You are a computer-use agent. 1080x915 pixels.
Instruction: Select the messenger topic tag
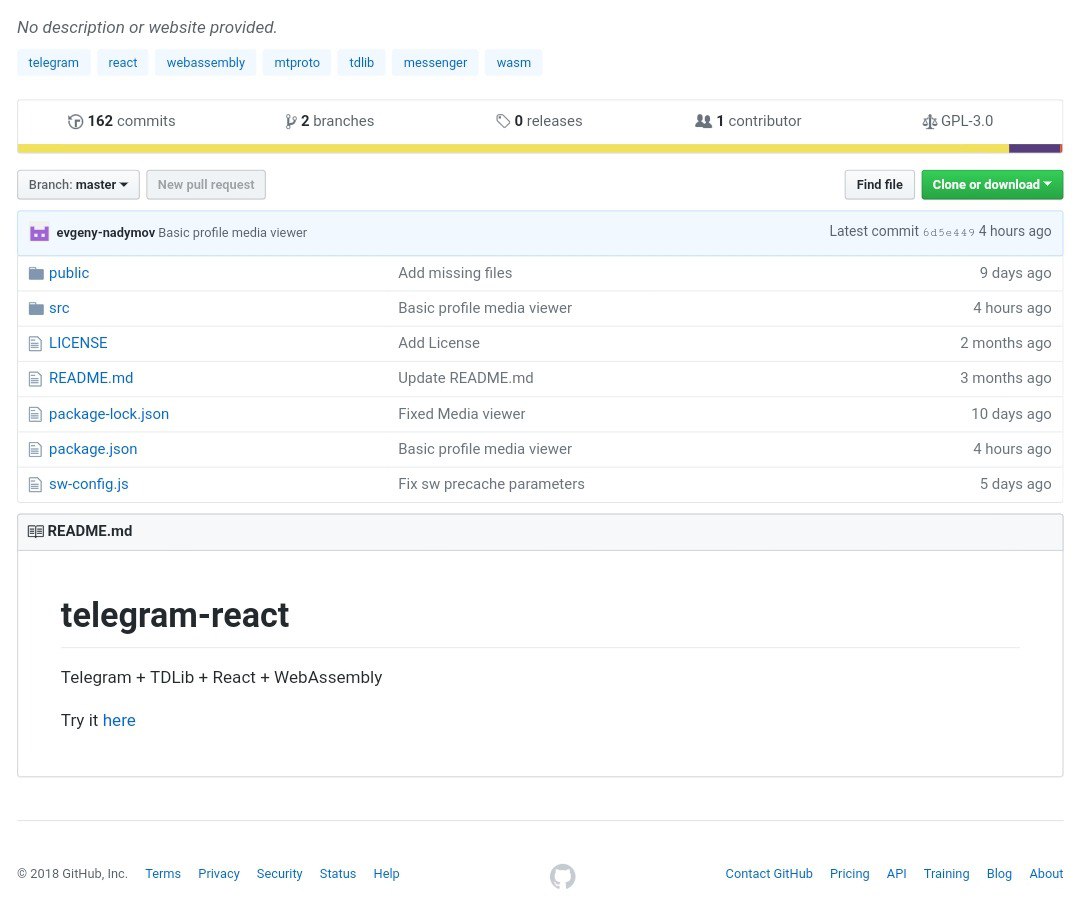tap(435, 63)
